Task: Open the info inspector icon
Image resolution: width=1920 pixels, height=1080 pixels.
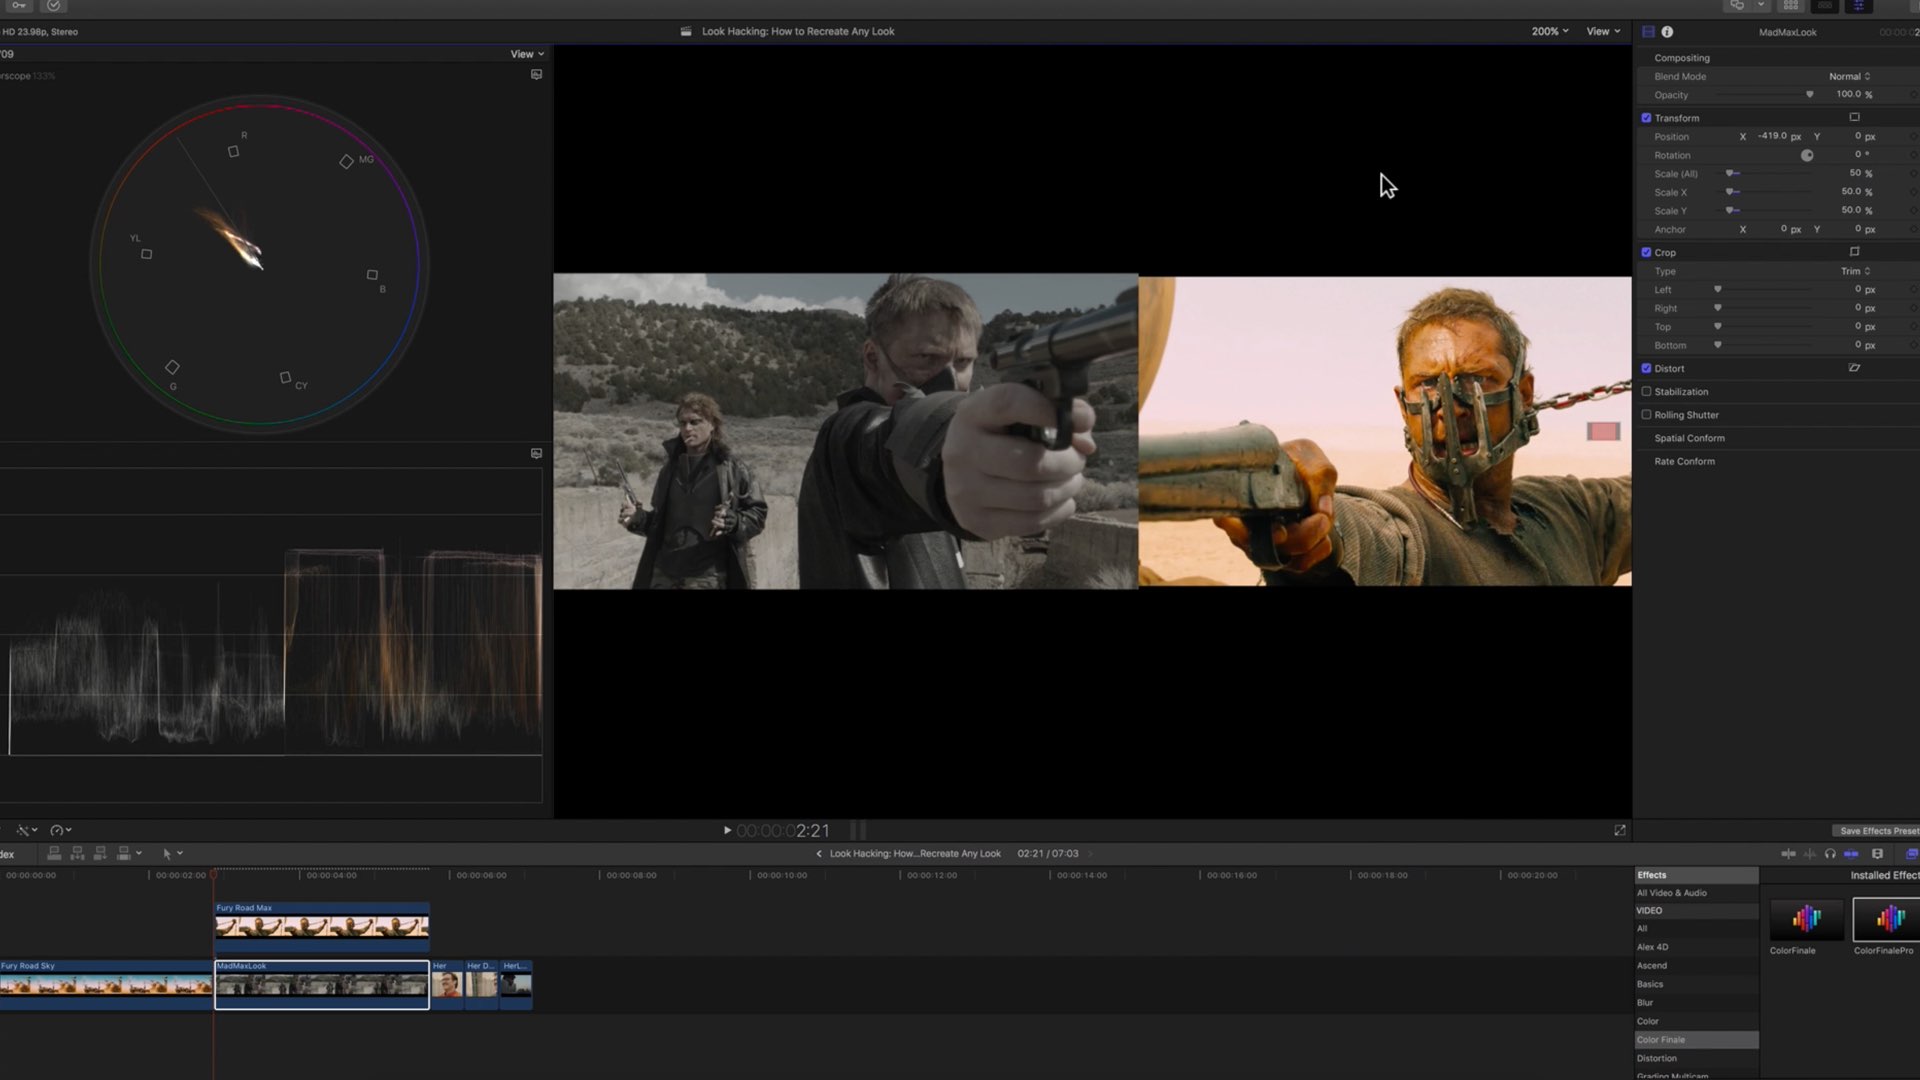Action: pos(1667,32)
